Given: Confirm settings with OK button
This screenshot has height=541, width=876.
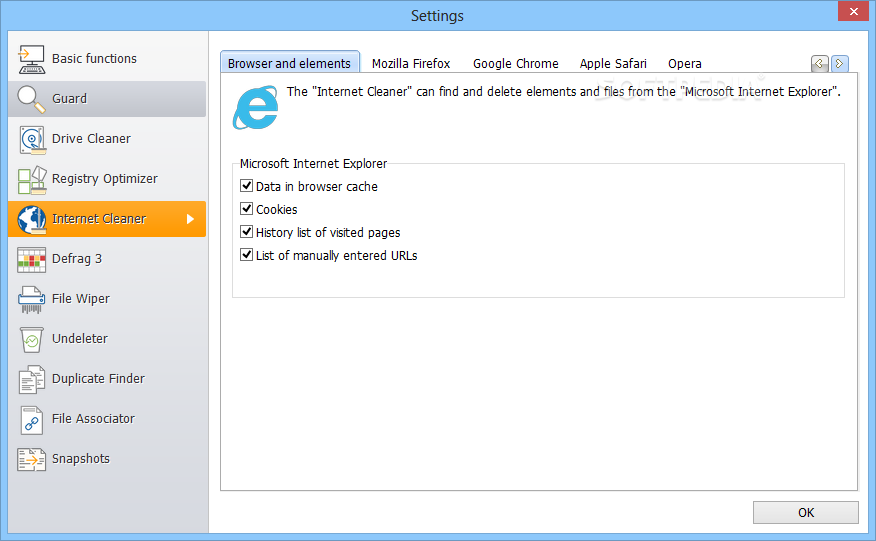Looking at the screenshot, I should click(806, 512).
